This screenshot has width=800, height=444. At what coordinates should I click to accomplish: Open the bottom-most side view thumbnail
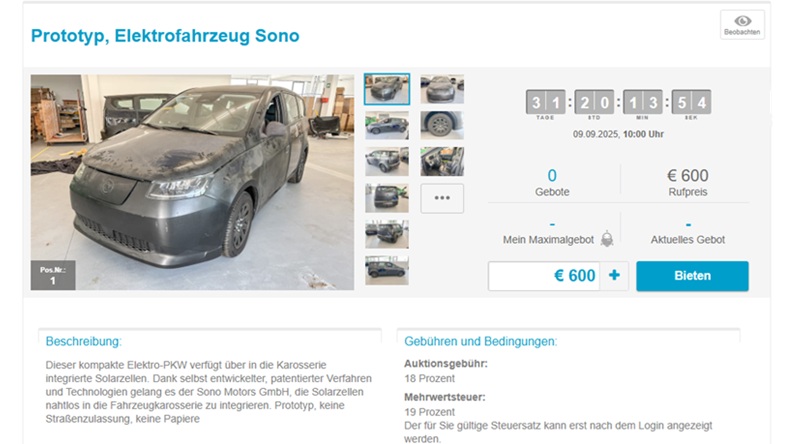(x=387, y=270)
